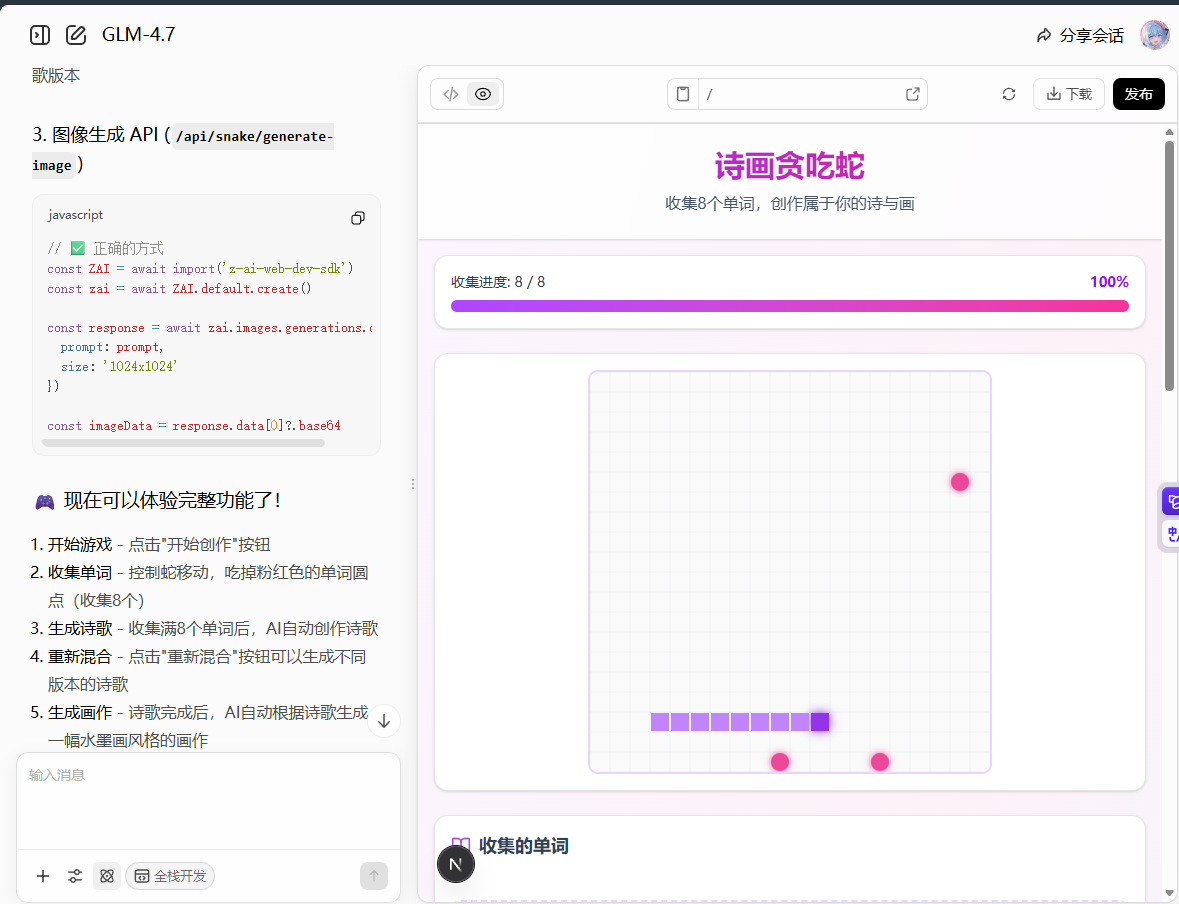
Task: Toggle the deep thinking atom button
Action: pyautogui.click(x=107, y=876)
